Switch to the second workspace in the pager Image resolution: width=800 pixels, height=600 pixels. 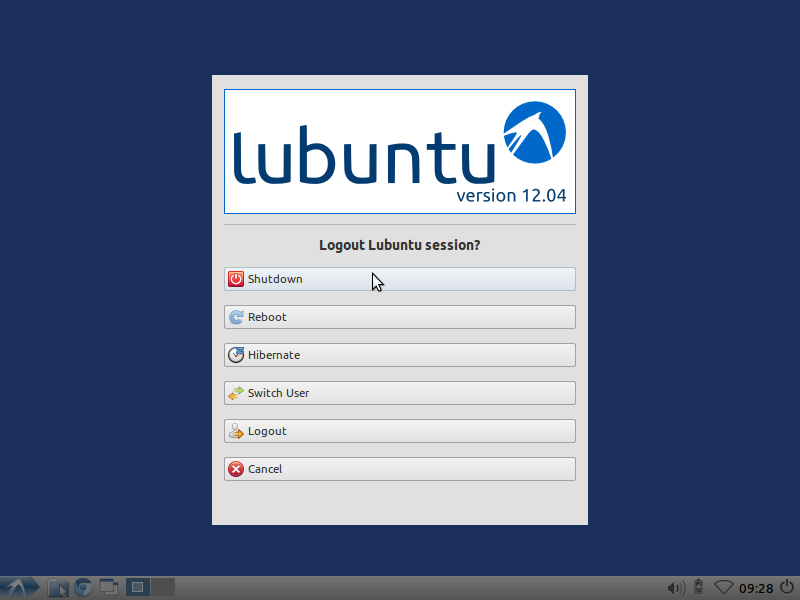coord(163,587)
